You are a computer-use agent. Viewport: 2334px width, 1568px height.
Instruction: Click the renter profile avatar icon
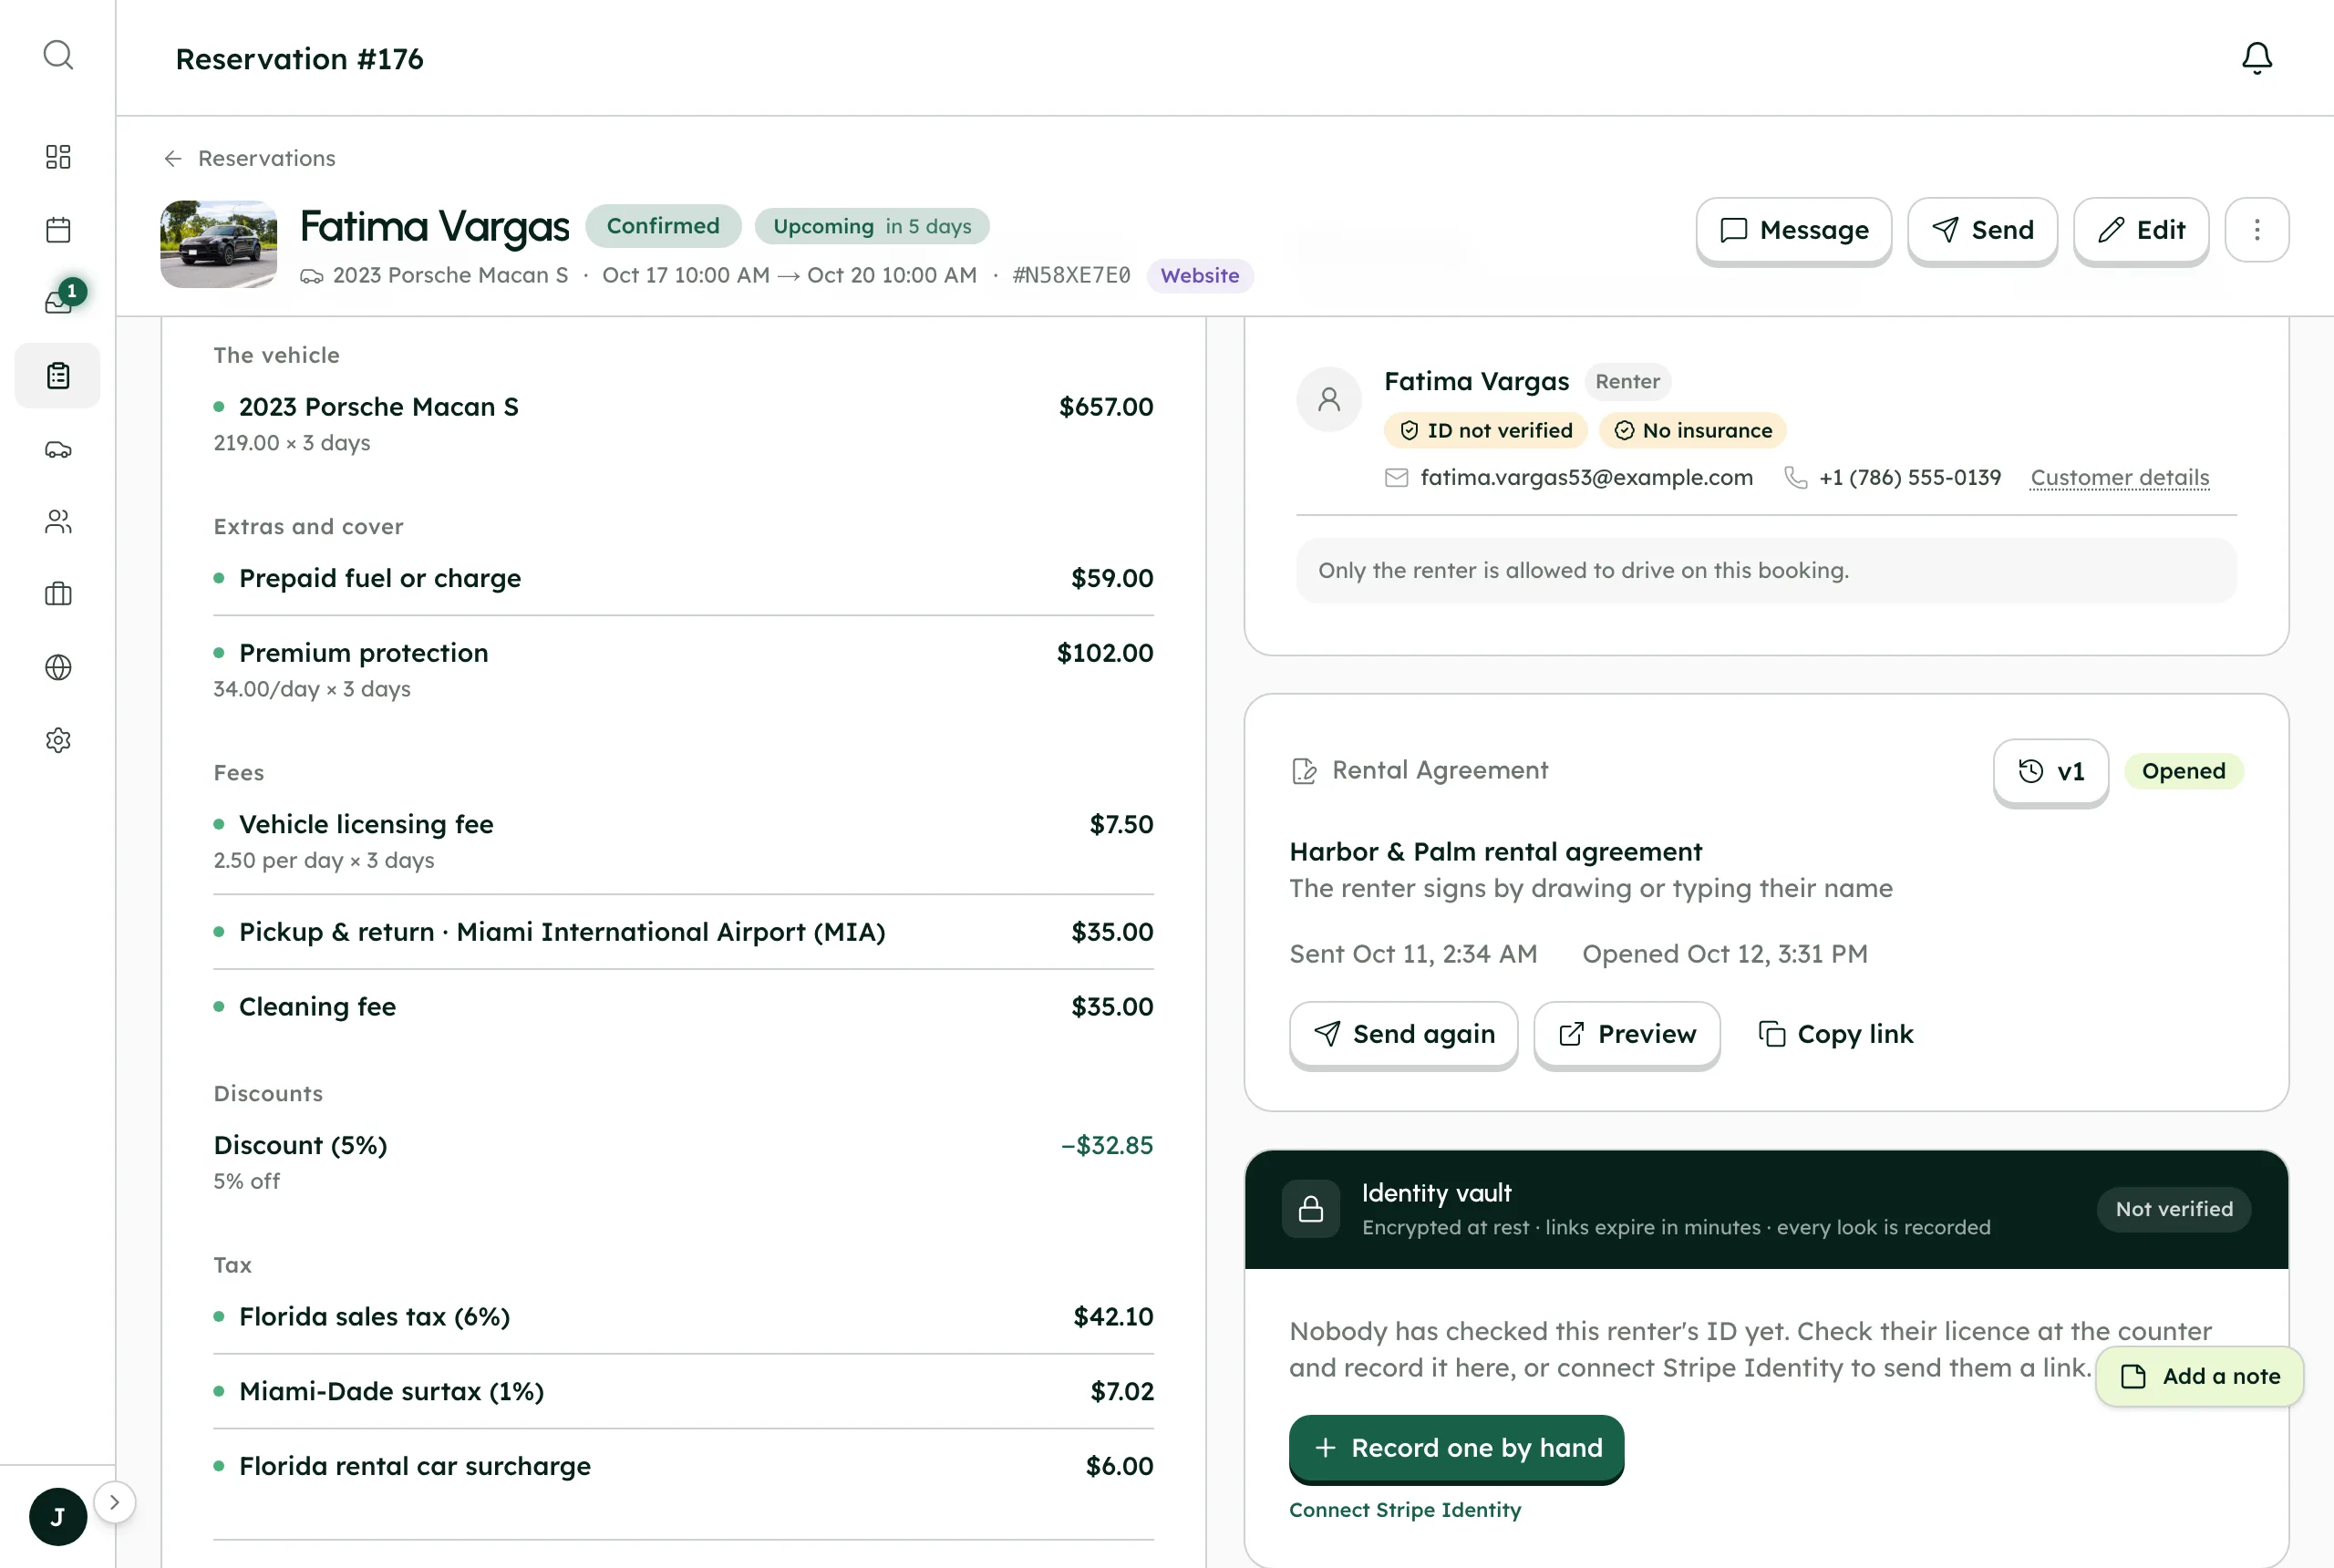pyautogui.click(x=1328, y=400)
